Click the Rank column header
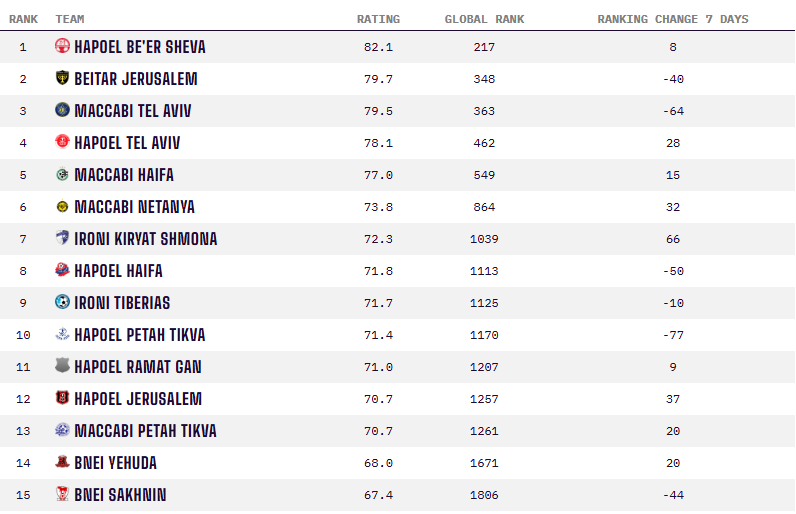796x514 pixels. pos(23,19)
